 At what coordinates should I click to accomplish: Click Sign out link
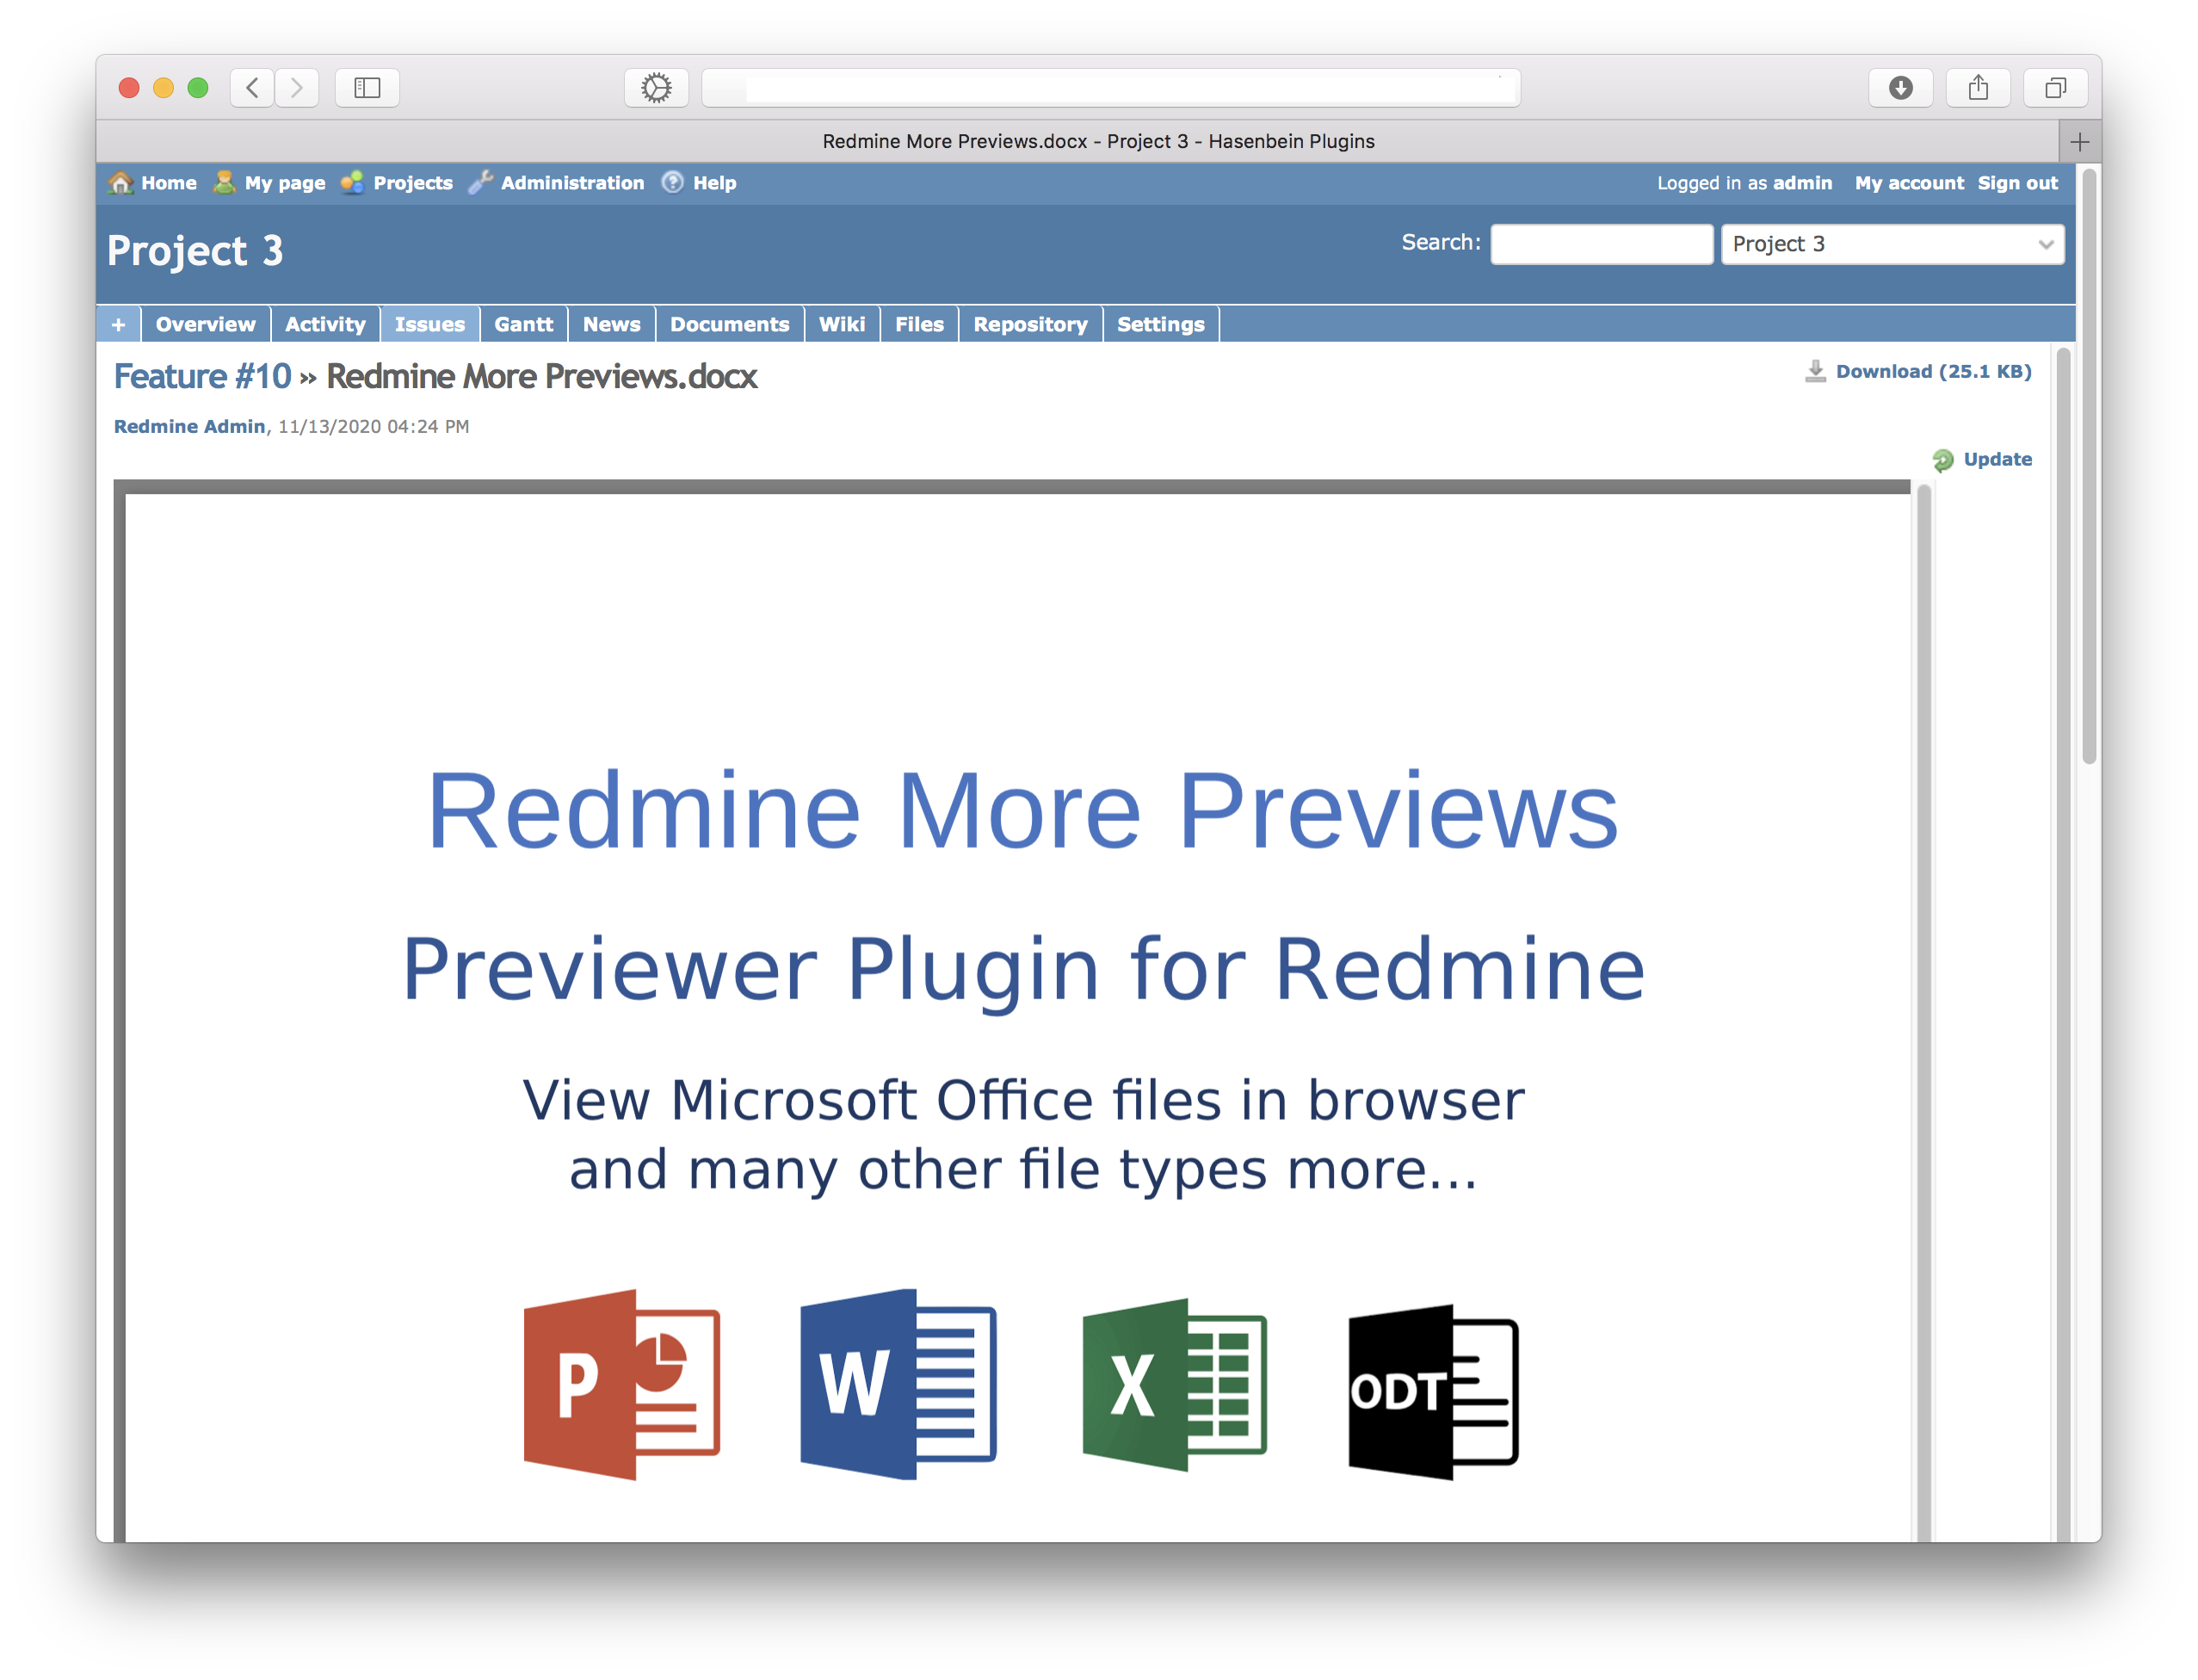2017,183
